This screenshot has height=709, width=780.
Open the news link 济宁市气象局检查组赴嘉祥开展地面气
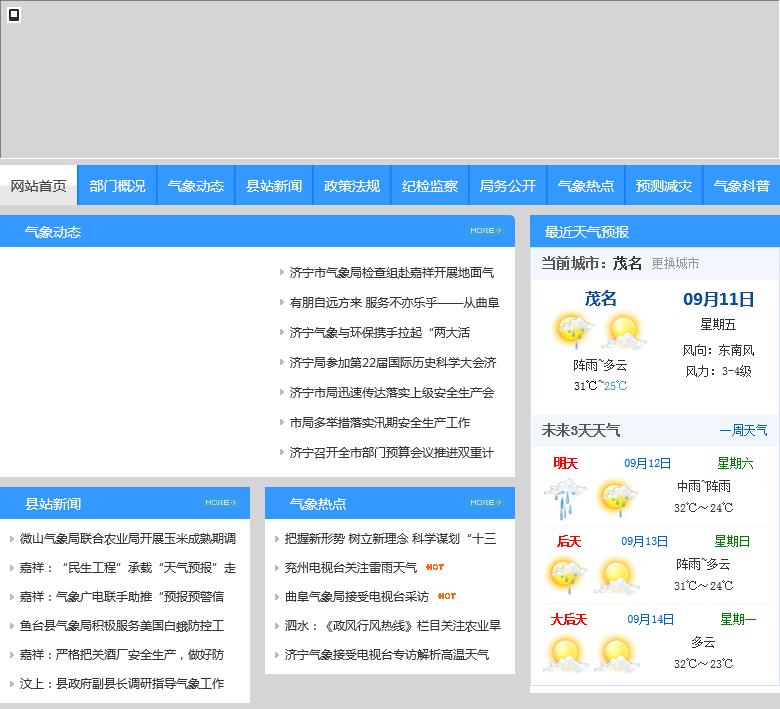tap(391, 273)
